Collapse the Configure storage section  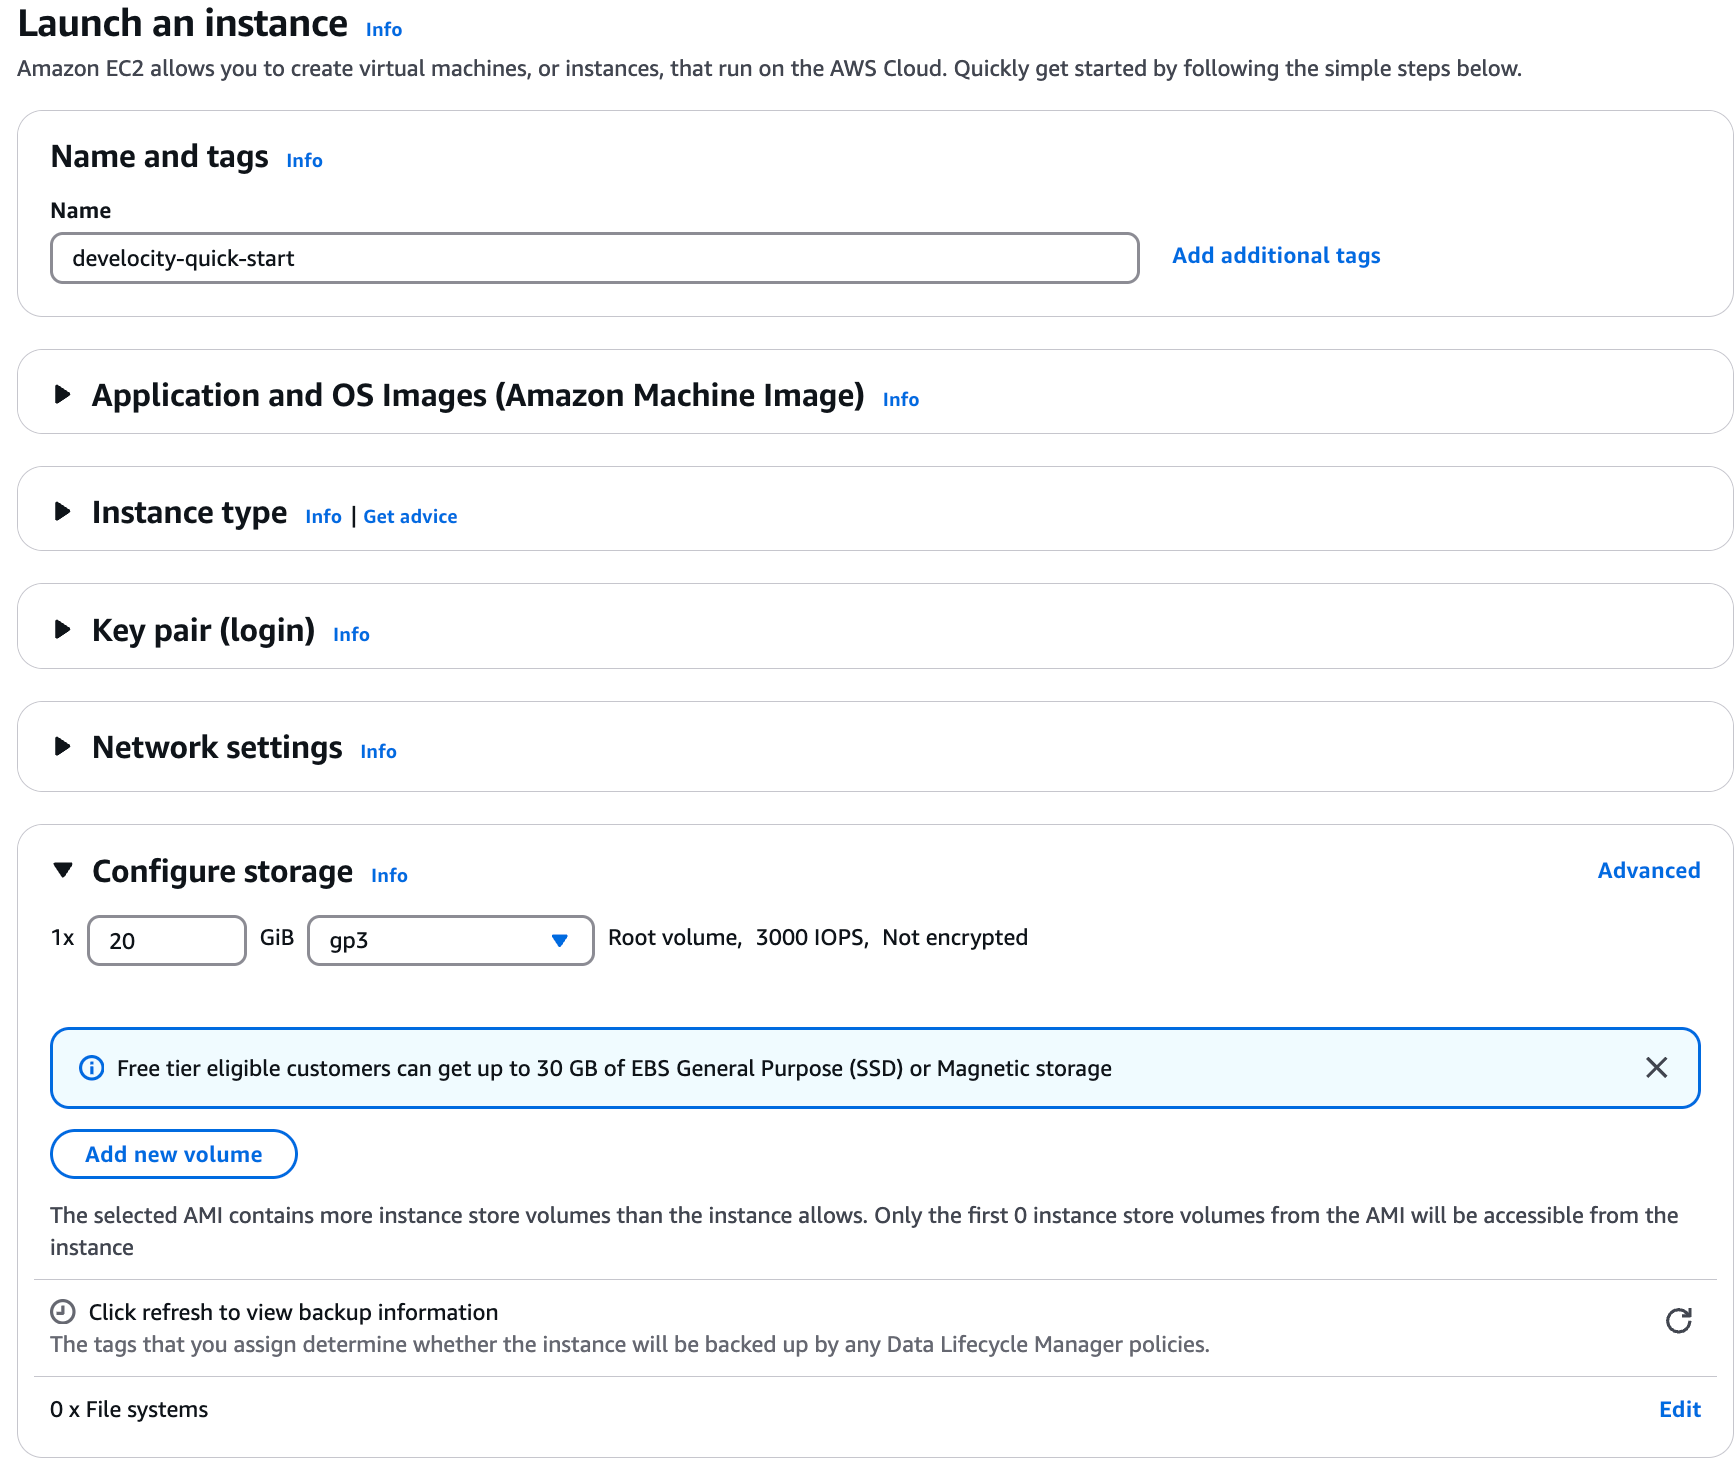click(61, 870)
